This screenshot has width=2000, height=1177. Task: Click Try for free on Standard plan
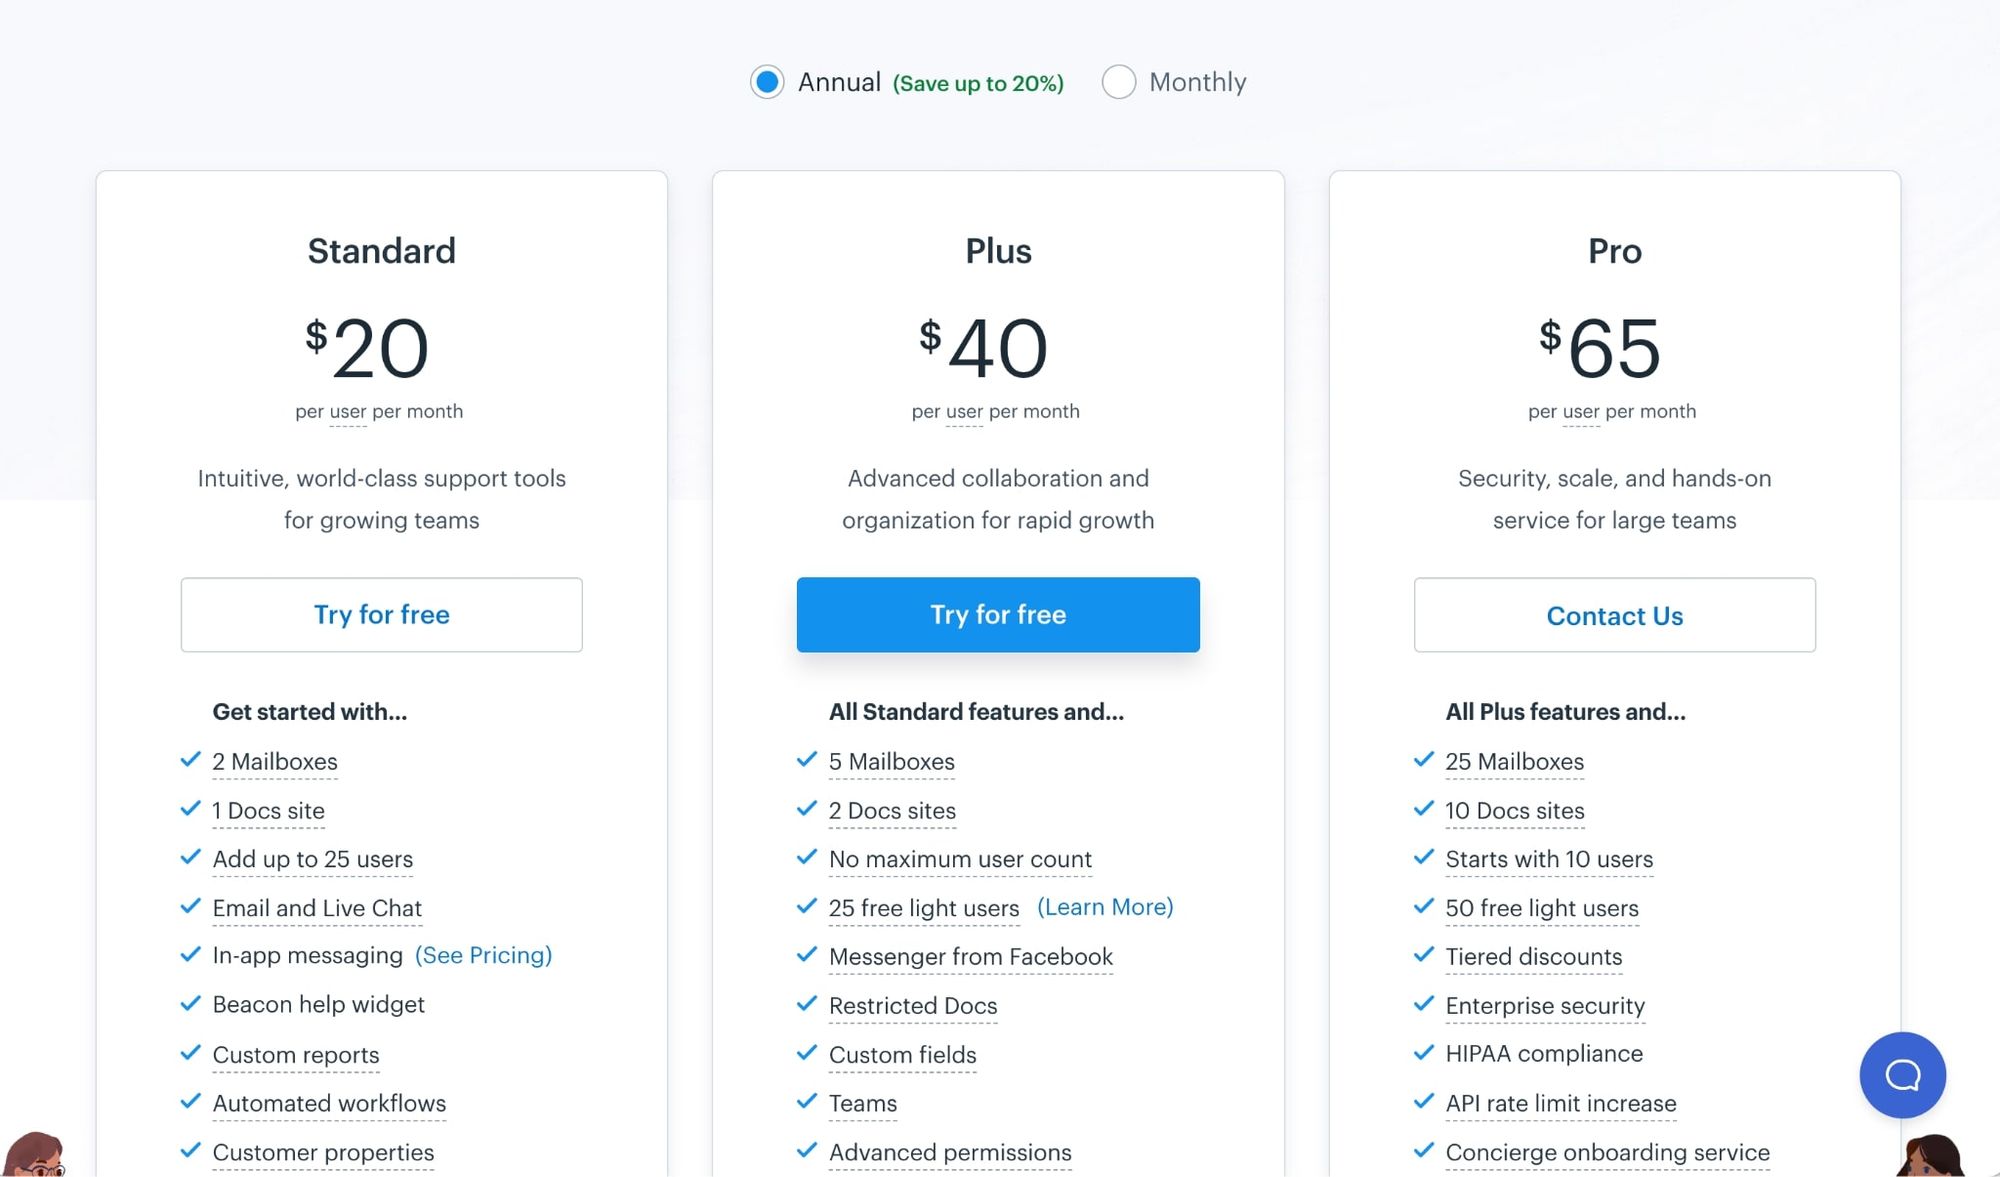point(381,614)
